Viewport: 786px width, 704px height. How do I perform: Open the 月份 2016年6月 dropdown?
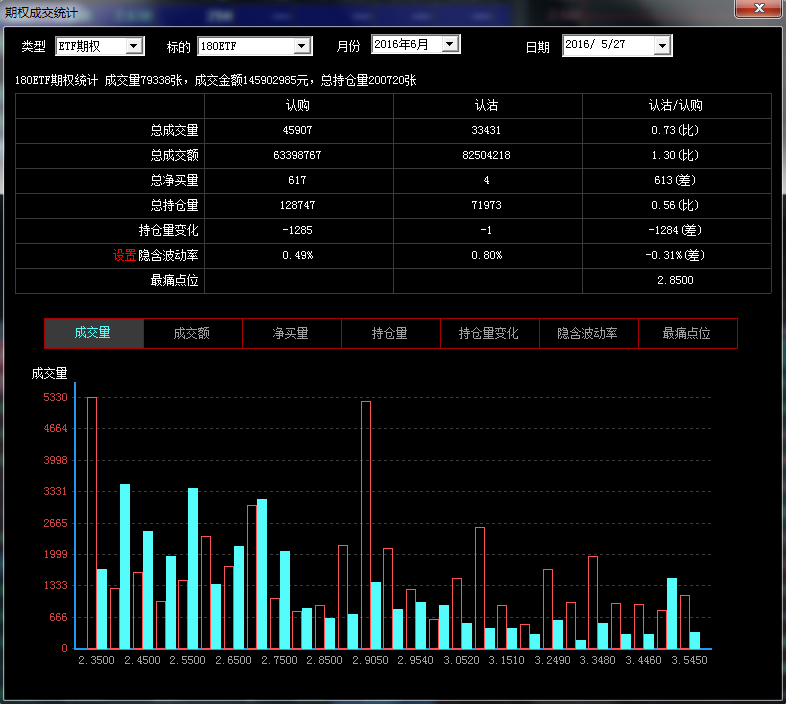tap(450, 44)
